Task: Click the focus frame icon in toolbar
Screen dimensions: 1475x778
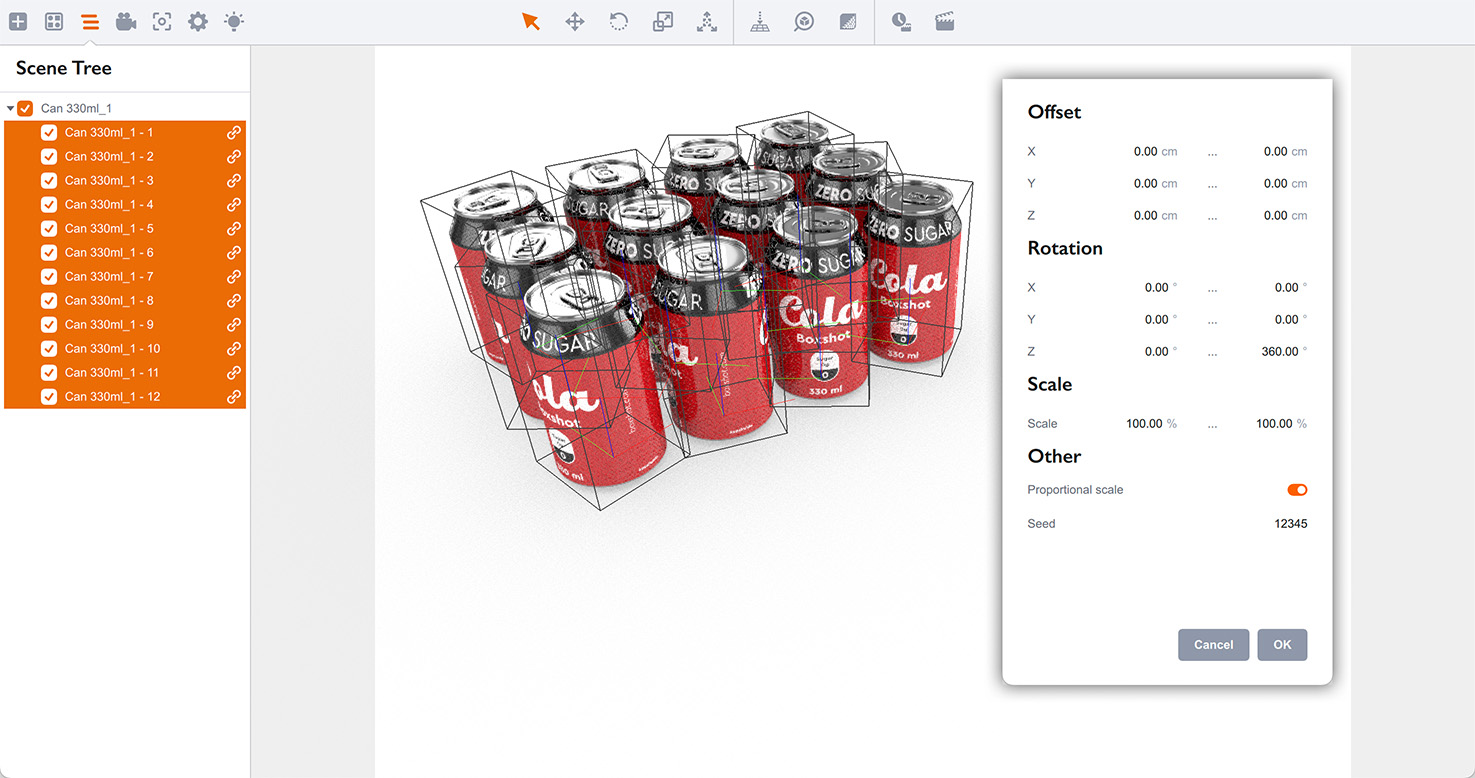Action: (162, 21)
